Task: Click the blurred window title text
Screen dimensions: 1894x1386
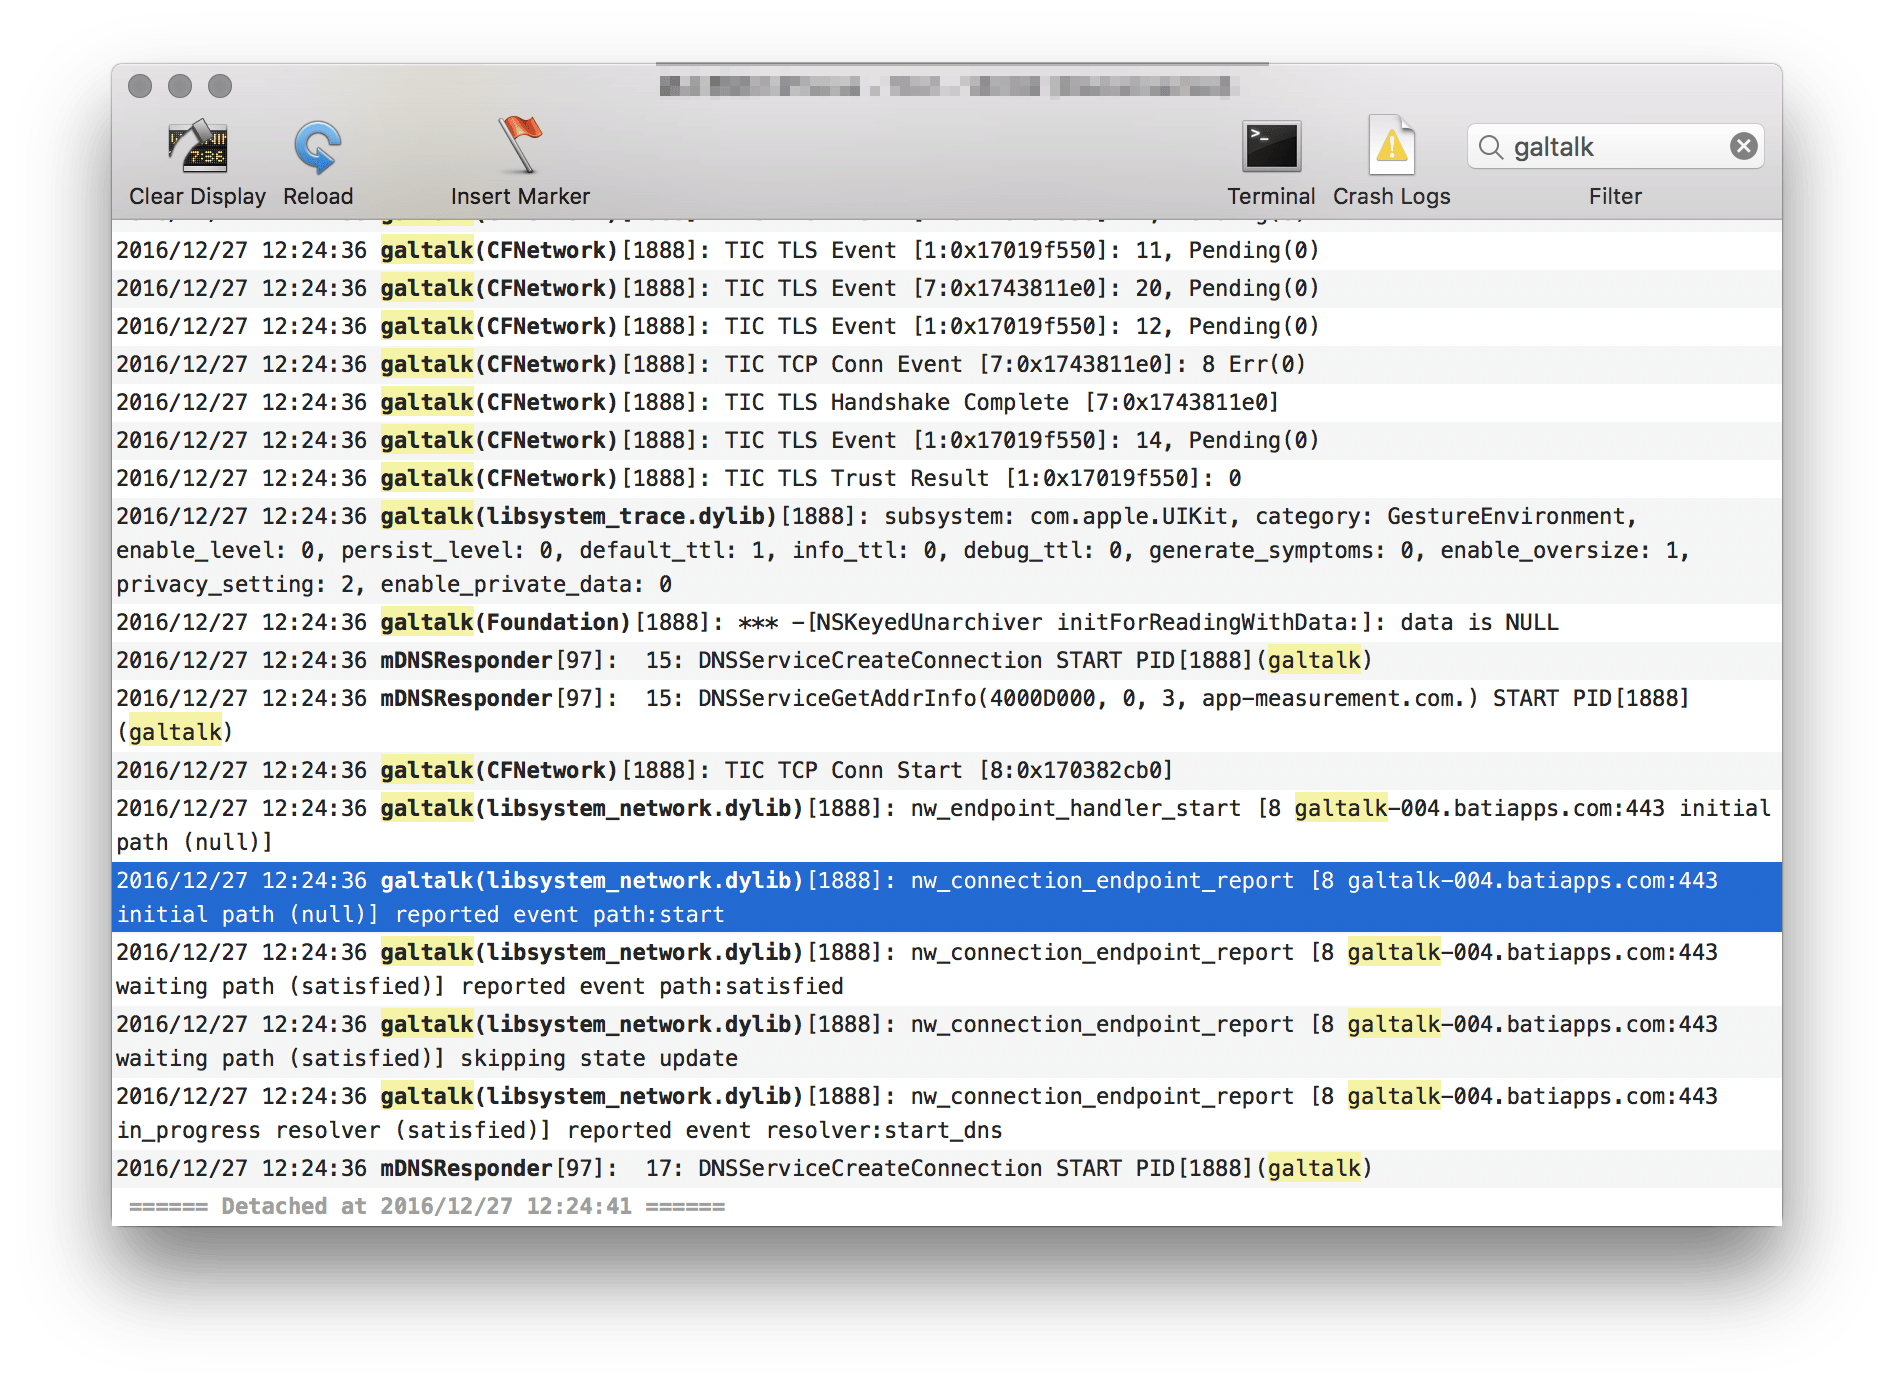Action: [x=948, y=87]
